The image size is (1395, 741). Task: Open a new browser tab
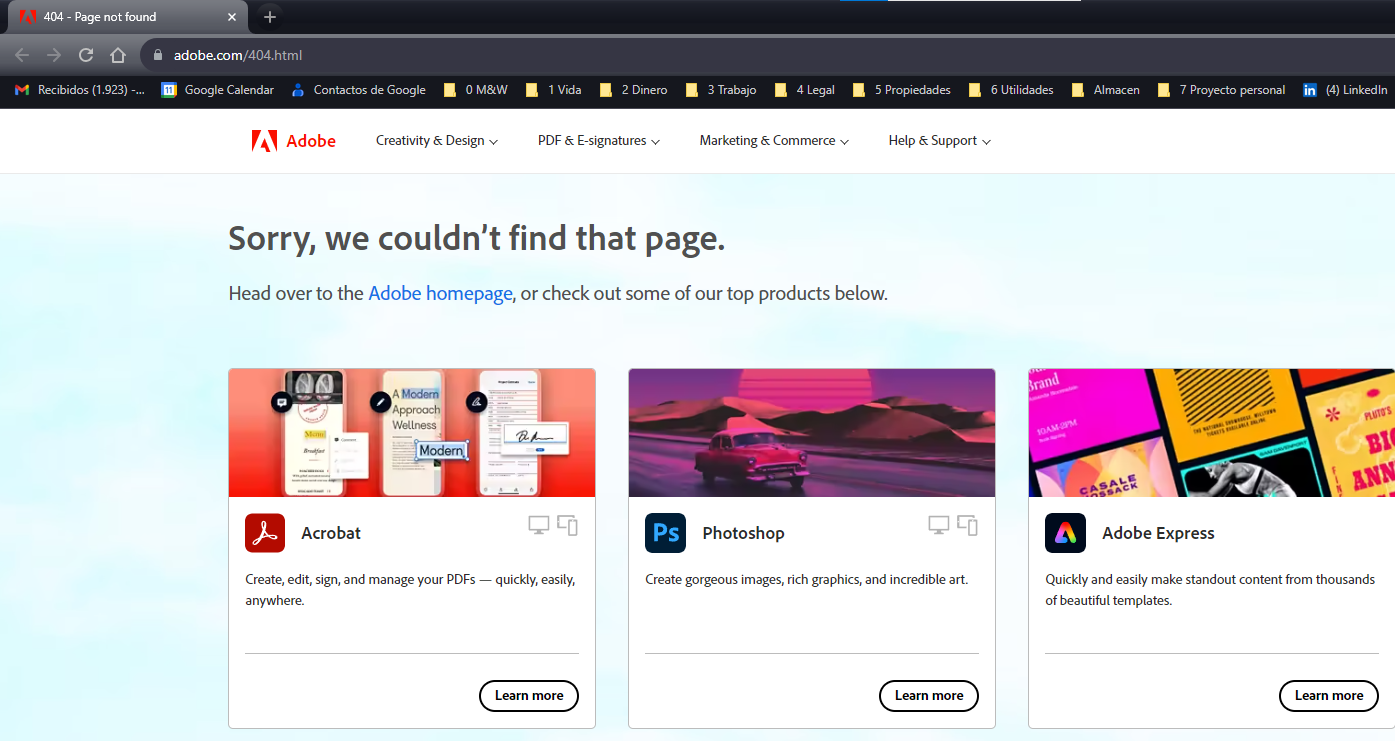[269, 16]
